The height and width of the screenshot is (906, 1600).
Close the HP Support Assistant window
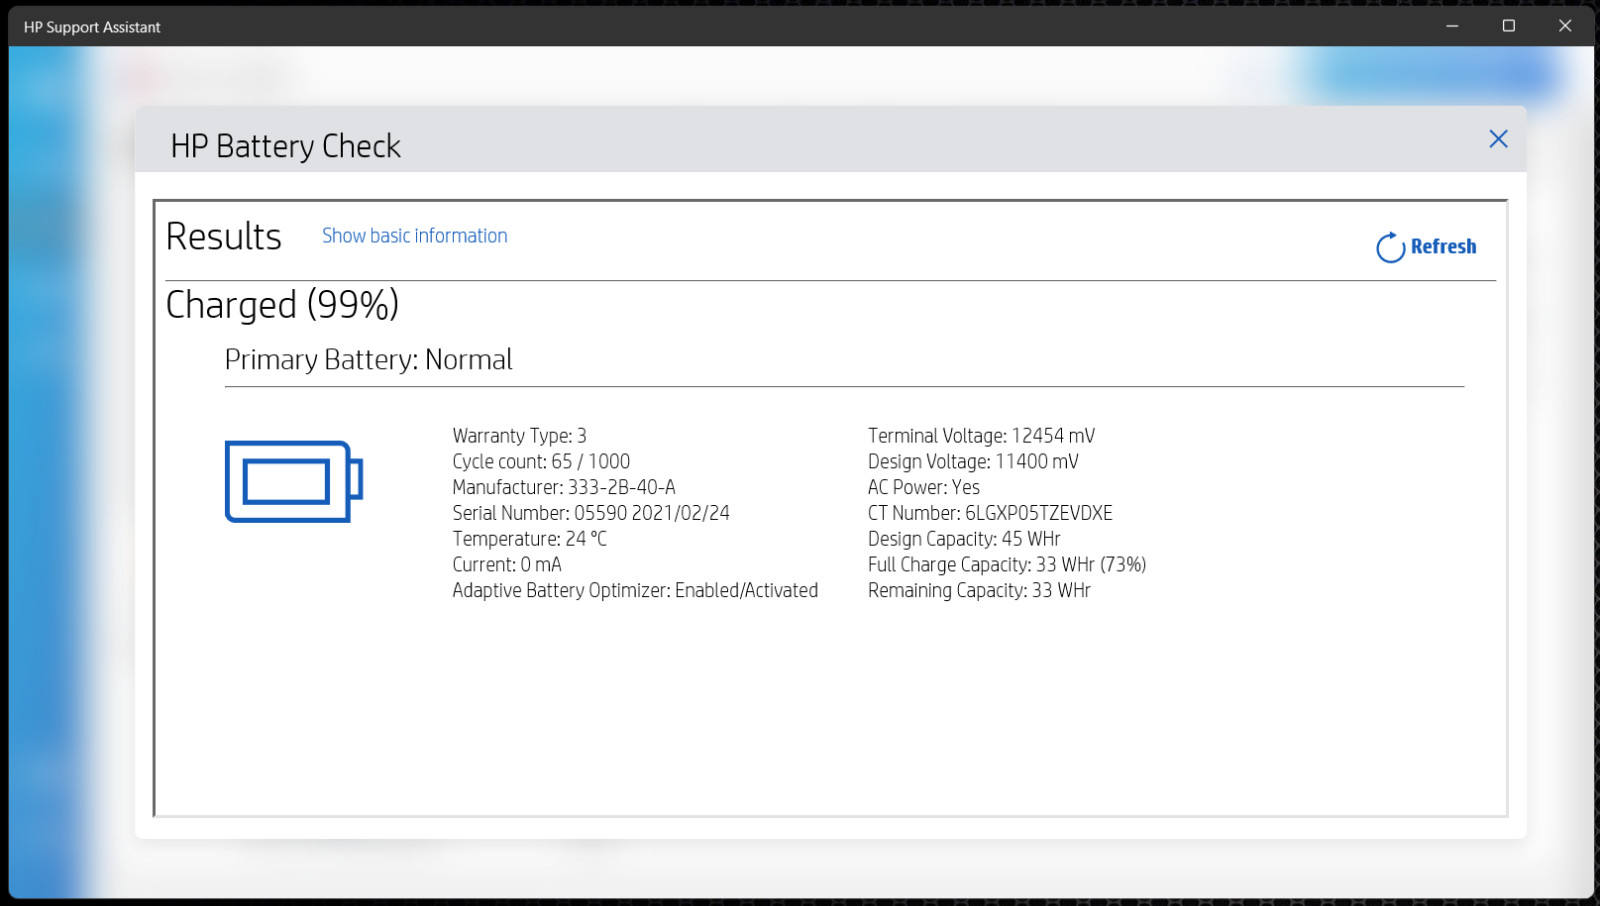pos(1565,26)
